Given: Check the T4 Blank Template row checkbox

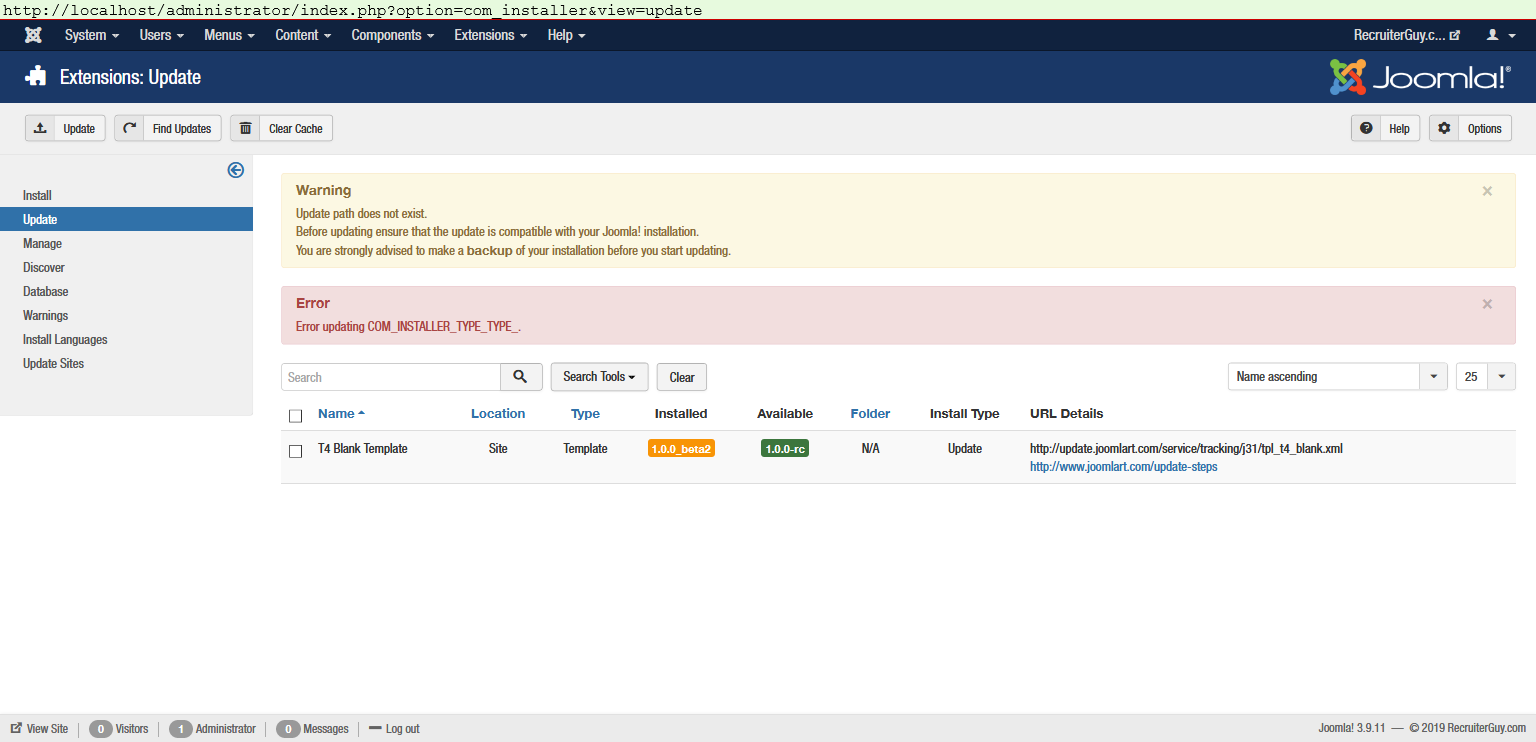Looking at the screenshot, I should 295,451.
